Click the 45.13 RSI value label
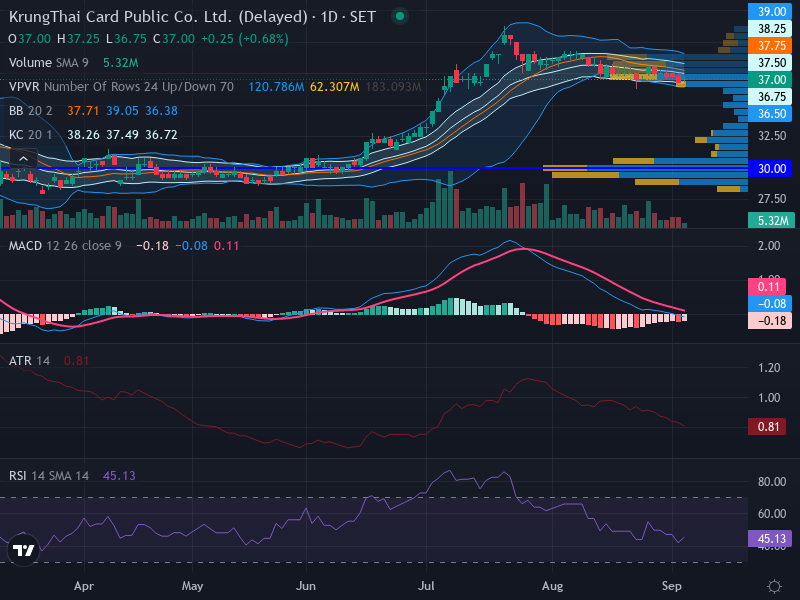This screenshot has width=800, height=600. click(770, 539)
